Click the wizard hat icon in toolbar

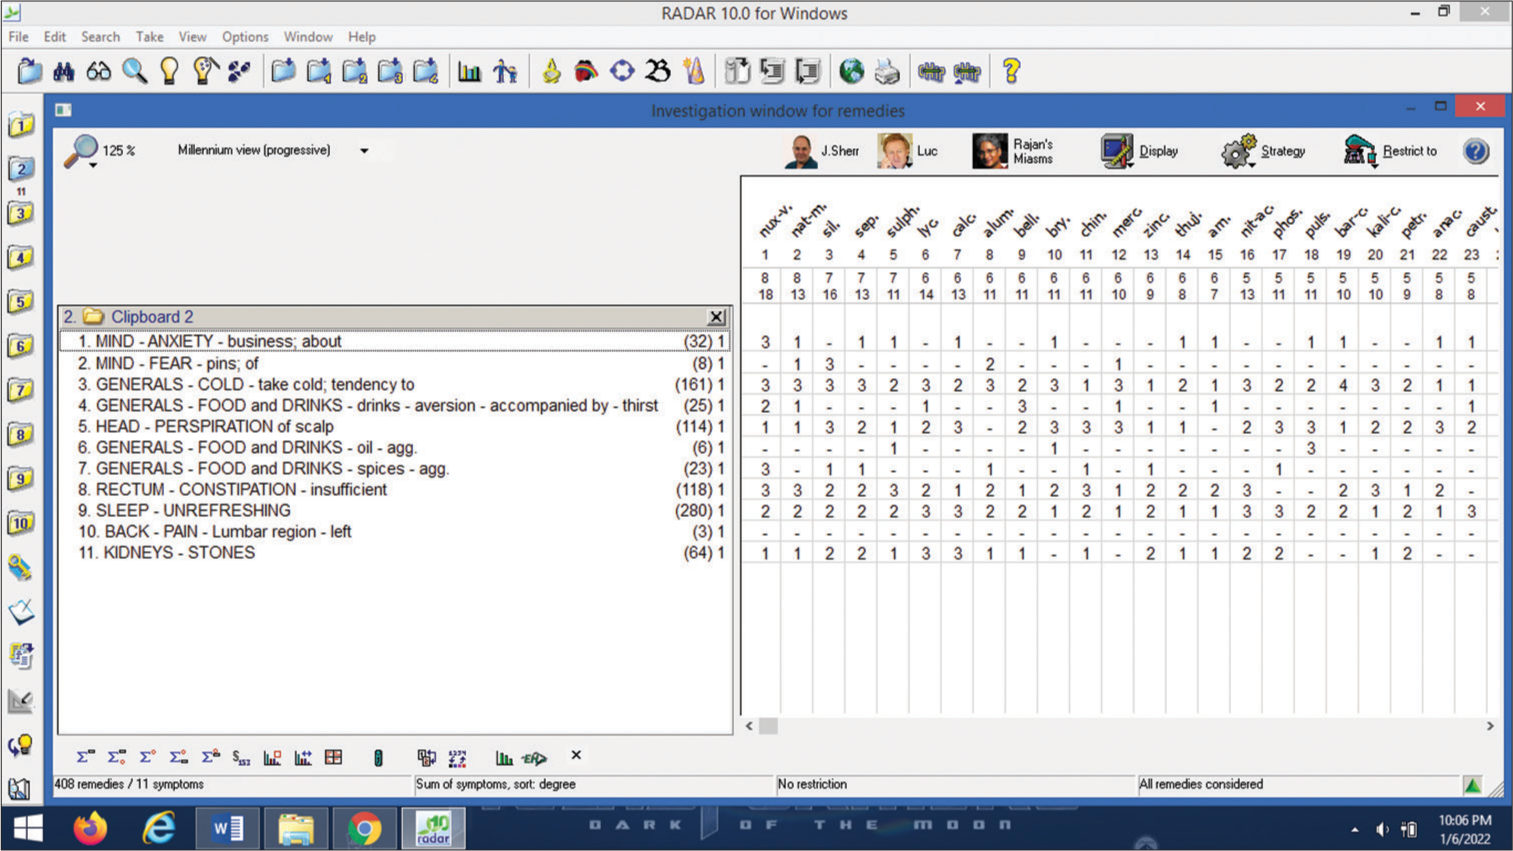point(694,71)
